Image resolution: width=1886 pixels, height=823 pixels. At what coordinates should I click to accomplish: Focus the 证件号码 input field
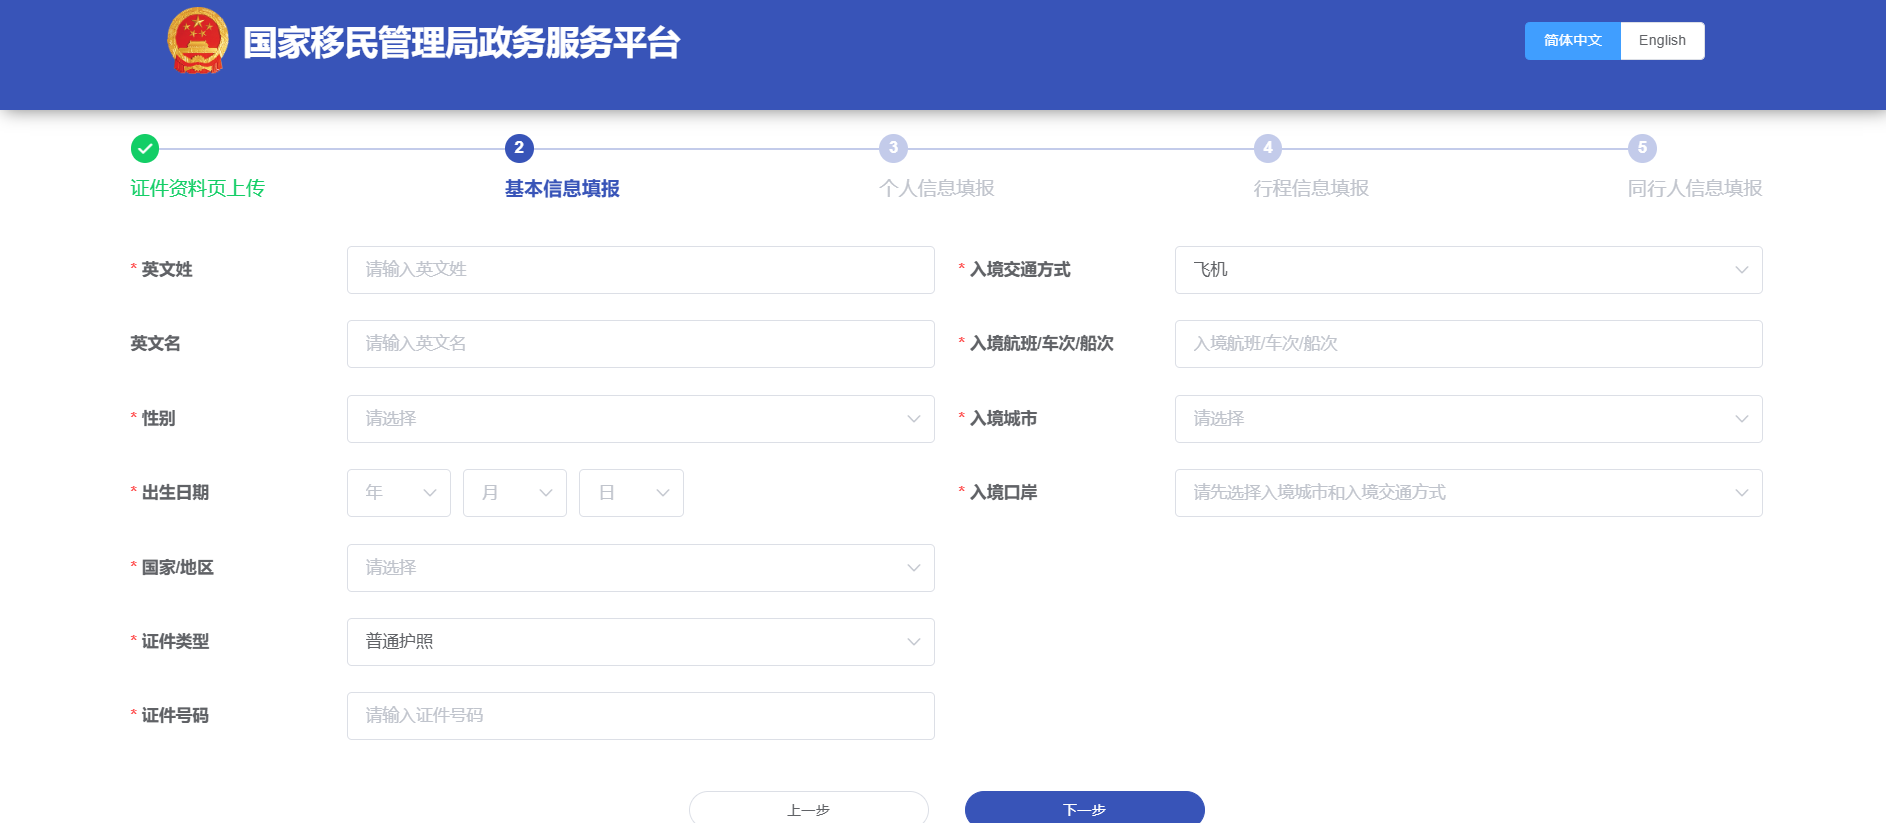pyautogui.click(x=641, y=716)
